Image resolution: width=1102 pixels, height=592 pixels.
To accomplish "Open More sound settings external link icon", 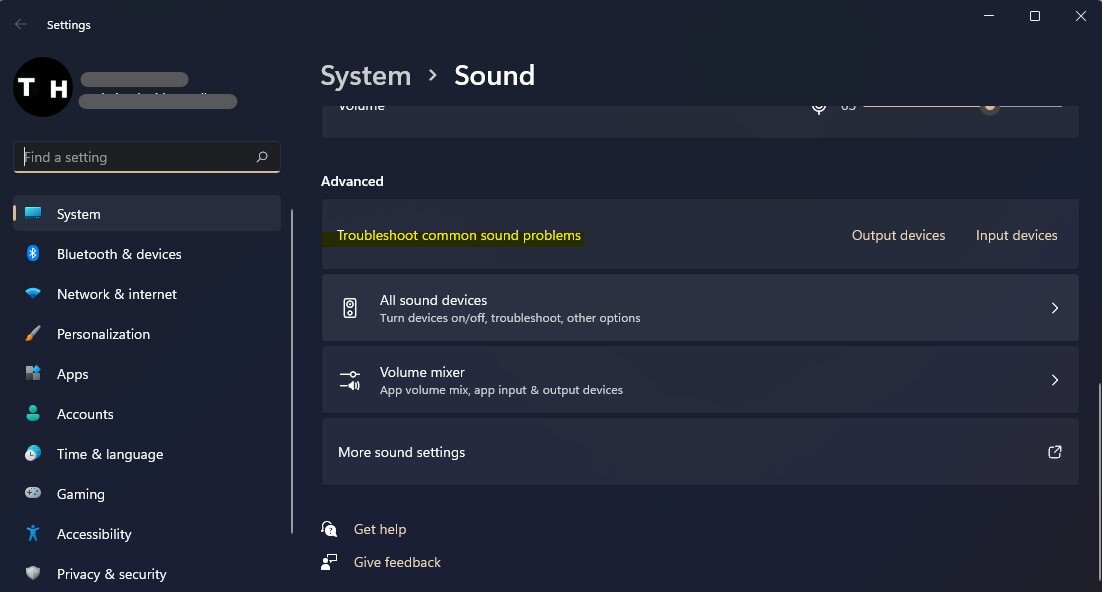I will point(1054,452).
